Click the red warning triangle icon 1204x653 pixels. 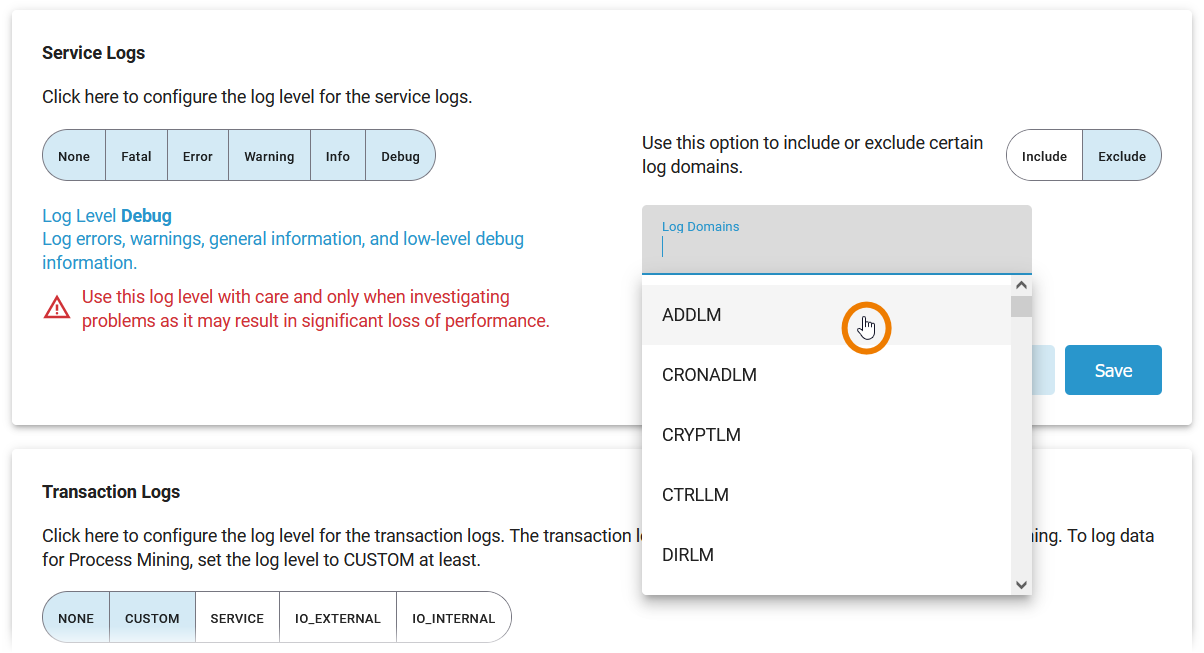pyautogui.click(x=57, y=308)
